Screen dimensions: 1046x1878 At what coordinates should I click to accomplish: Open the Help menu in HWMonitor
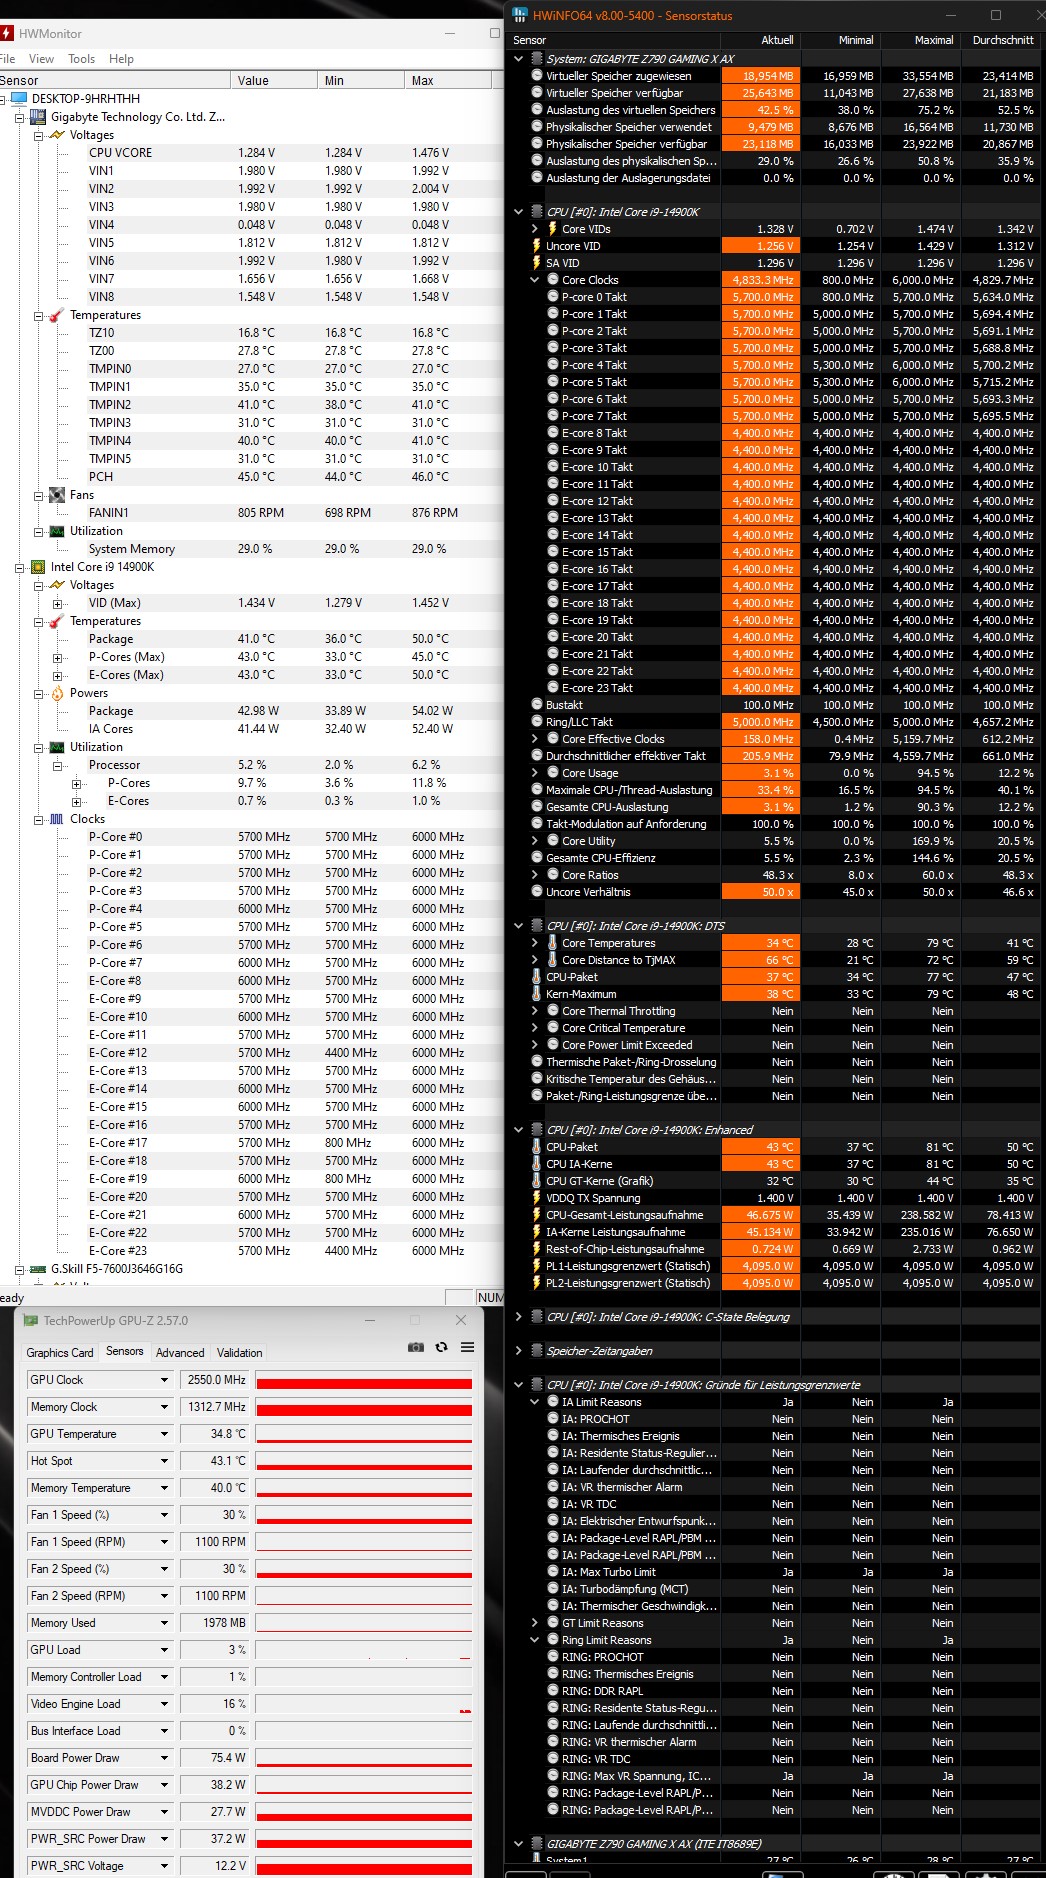[x=121, y=59]
